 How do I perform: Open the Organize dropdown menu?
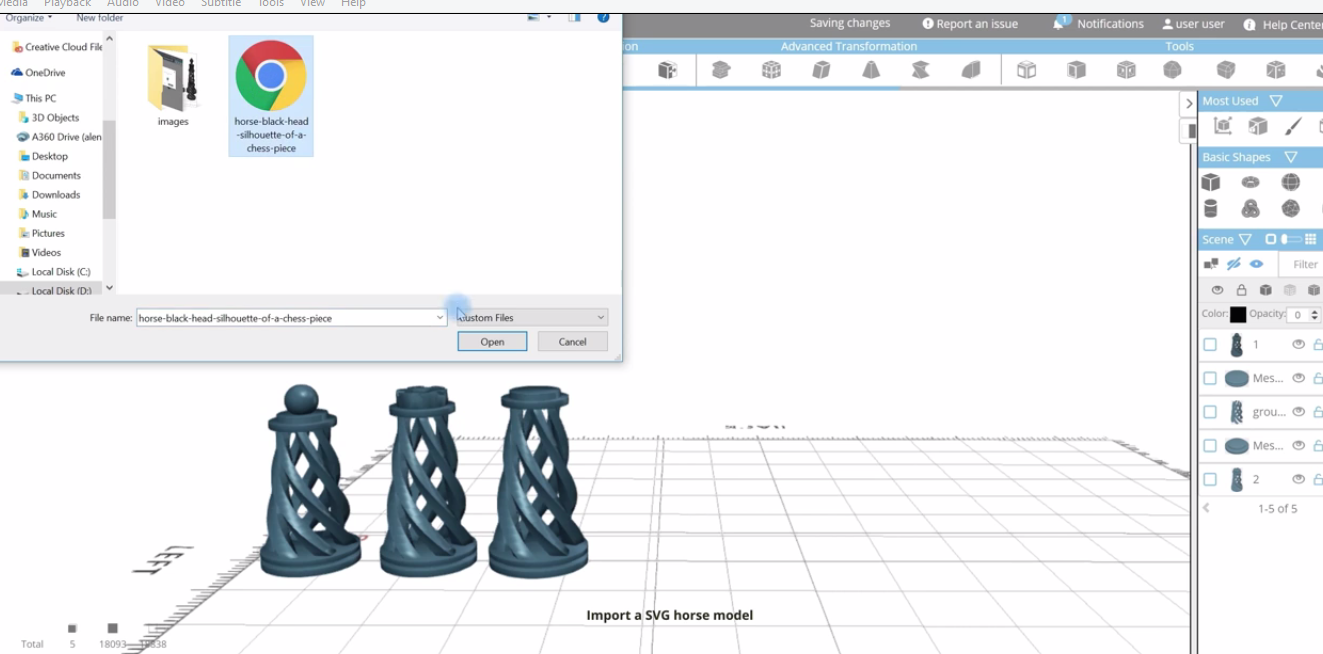point(29,18)
